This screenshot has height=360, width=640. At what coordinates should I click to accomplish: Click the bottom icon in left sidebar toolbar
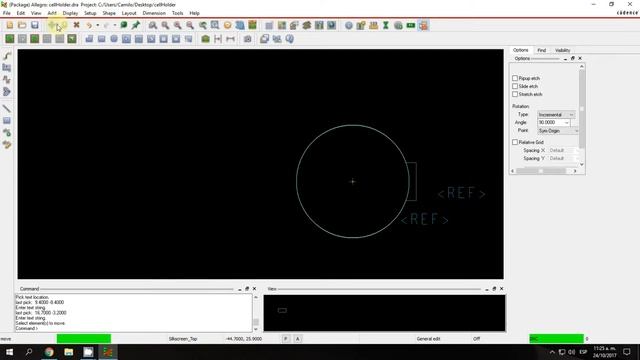coord(7,145)
